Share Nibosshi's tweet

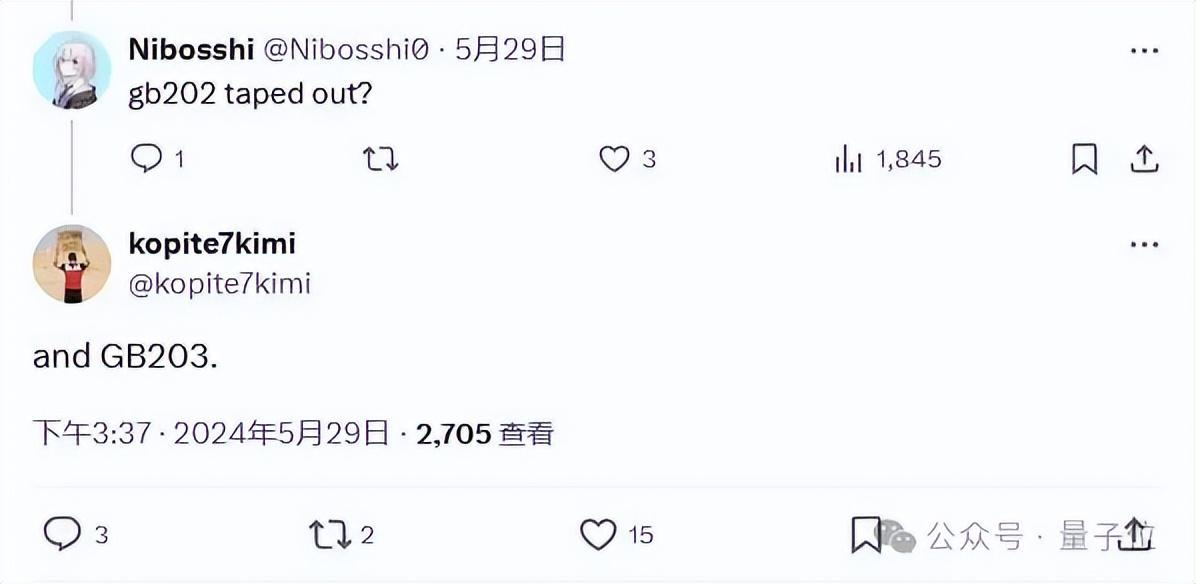1144,158
